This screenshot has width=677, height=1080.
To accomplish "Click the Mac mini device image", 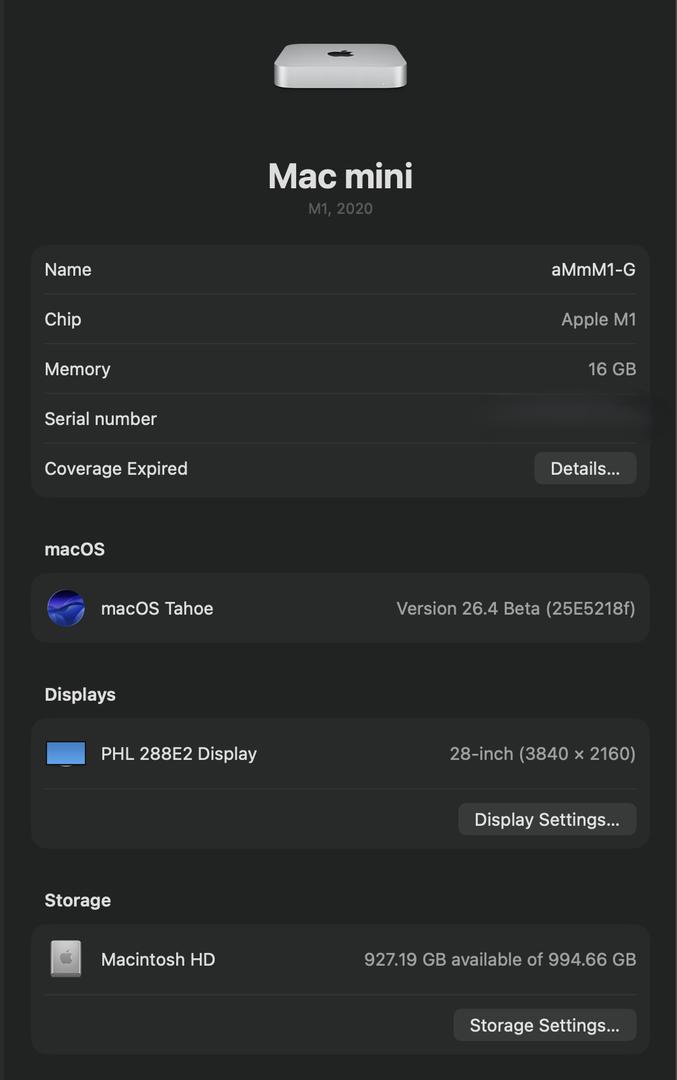I will point(340,65).
